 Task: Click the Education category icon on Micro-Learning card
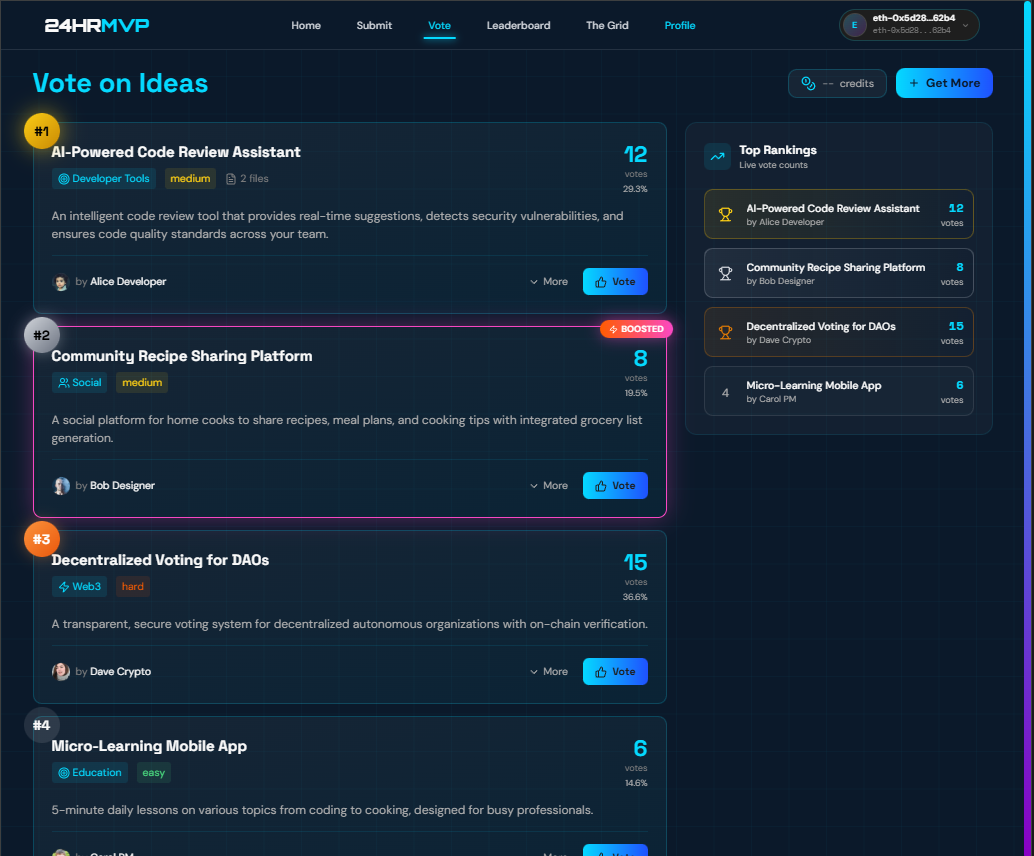(x=63, y=772)
